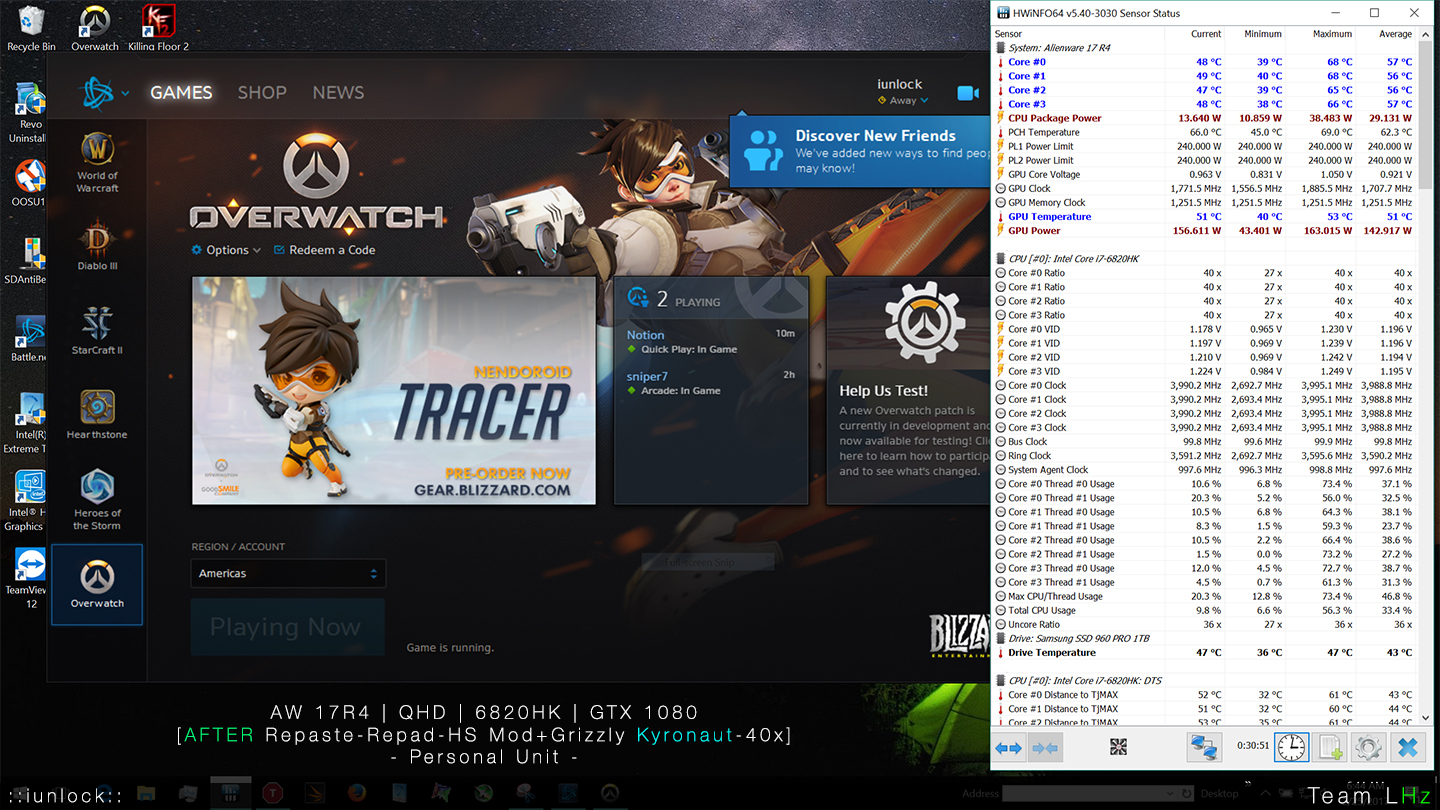Reset sensor statistics using the clock button

point(1291,747)
